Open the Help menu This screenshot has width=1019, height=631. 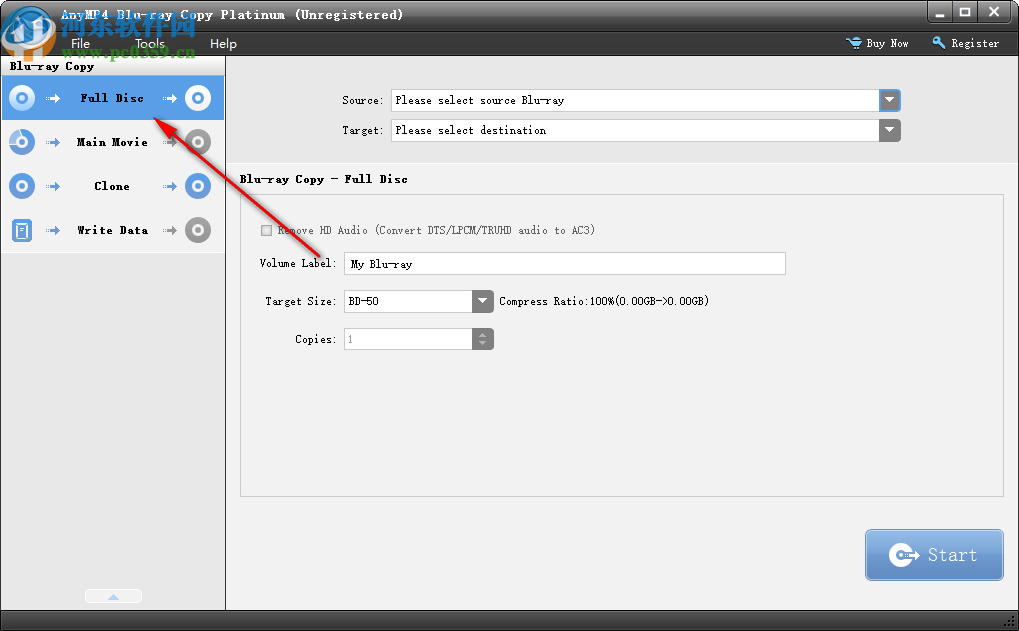tap(223, 43)
